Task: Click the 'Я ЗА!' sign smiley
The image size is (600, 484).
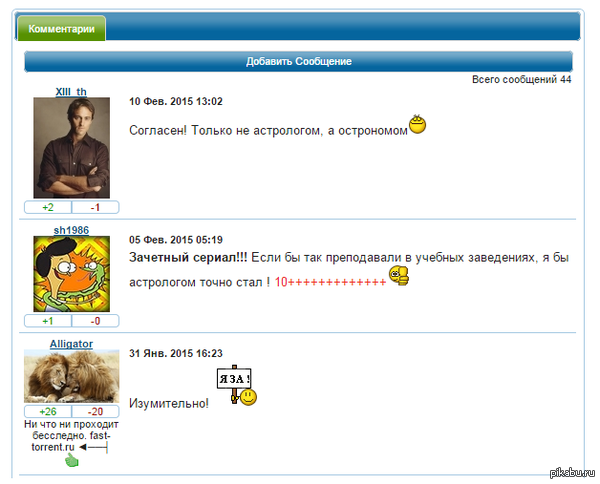Action: click(237, 385)
